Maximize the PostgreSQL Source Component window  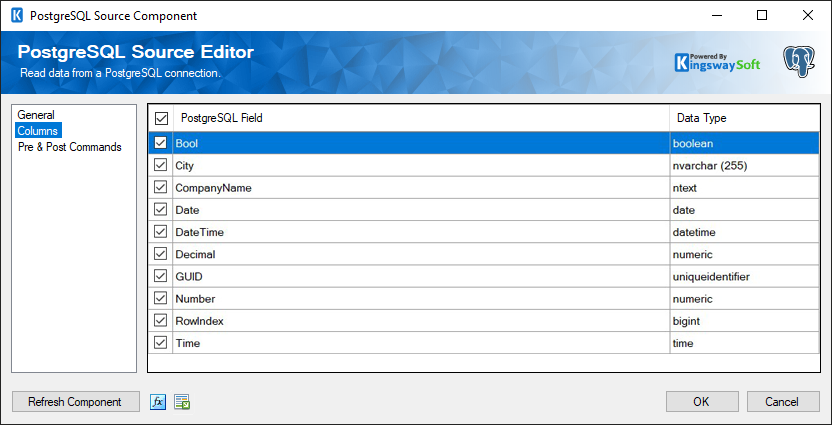click(x=762, y=15)
